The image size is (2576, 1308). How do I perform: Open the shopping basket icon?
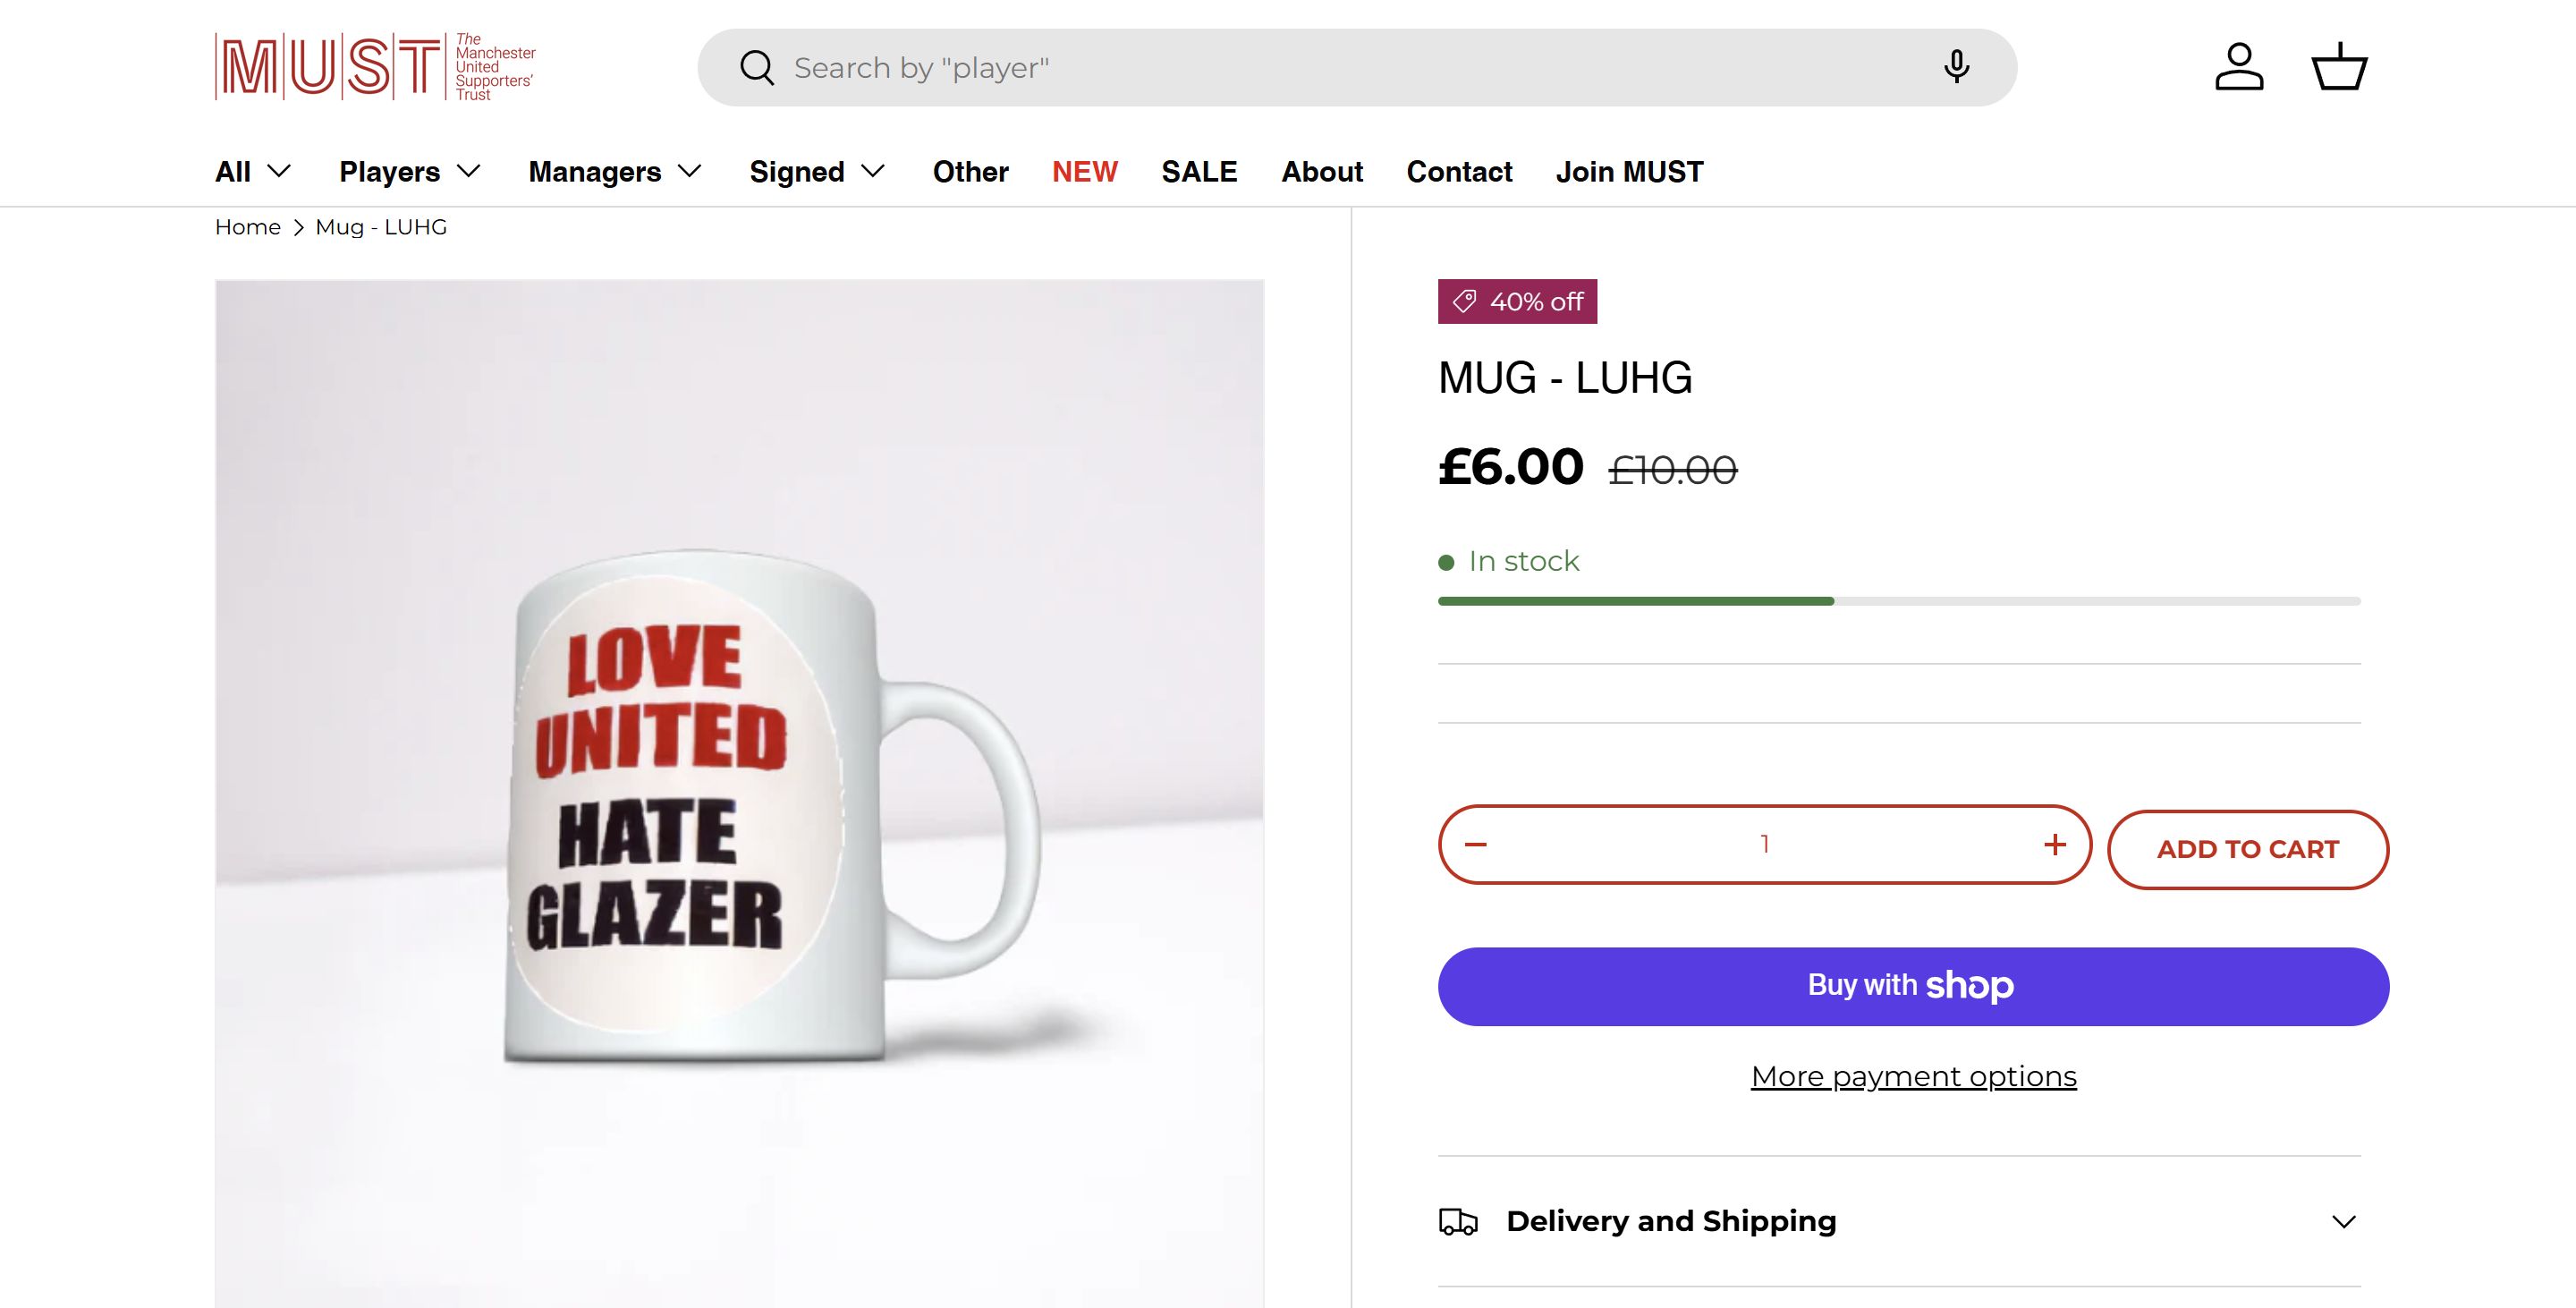pyautogui.click(x=2339, y=67)
